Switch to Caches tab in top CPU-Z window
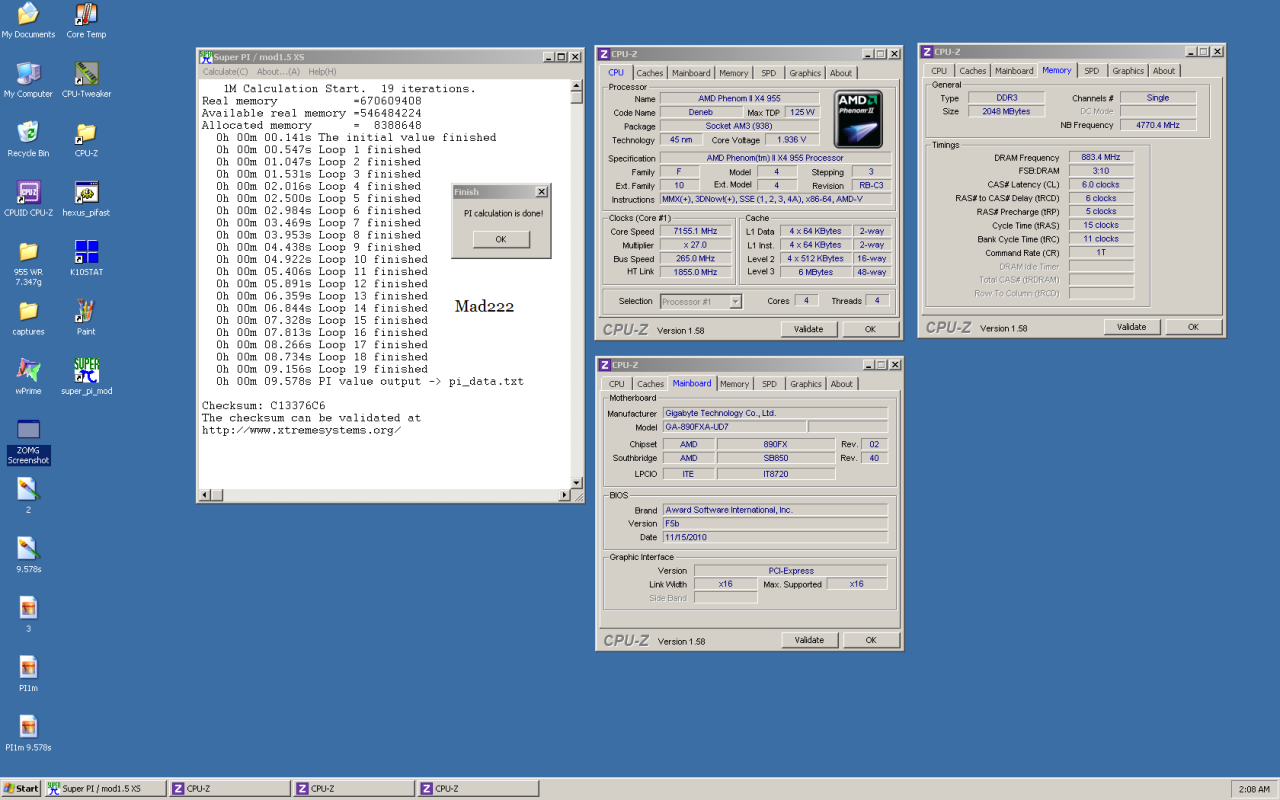This screenshot has width=1280, height=800. click(x=650, y=73)
